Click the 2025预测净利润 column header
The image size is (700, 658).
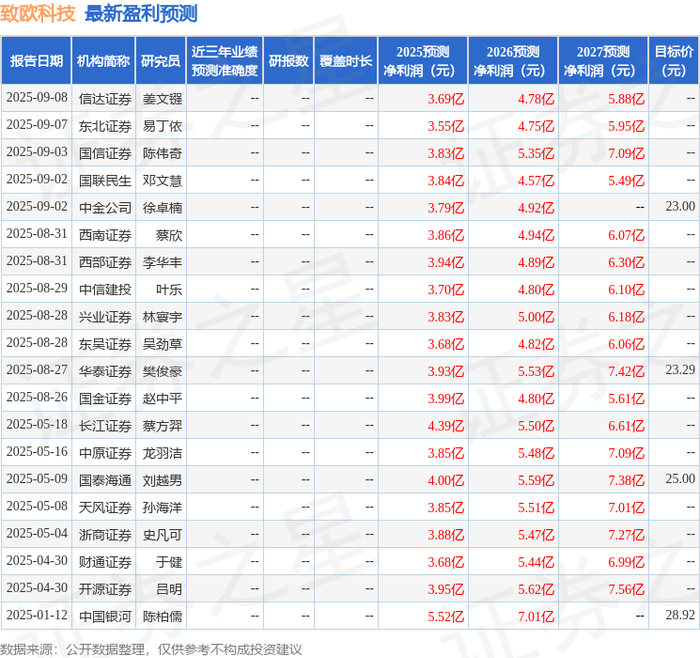click(x=423, y=61)
